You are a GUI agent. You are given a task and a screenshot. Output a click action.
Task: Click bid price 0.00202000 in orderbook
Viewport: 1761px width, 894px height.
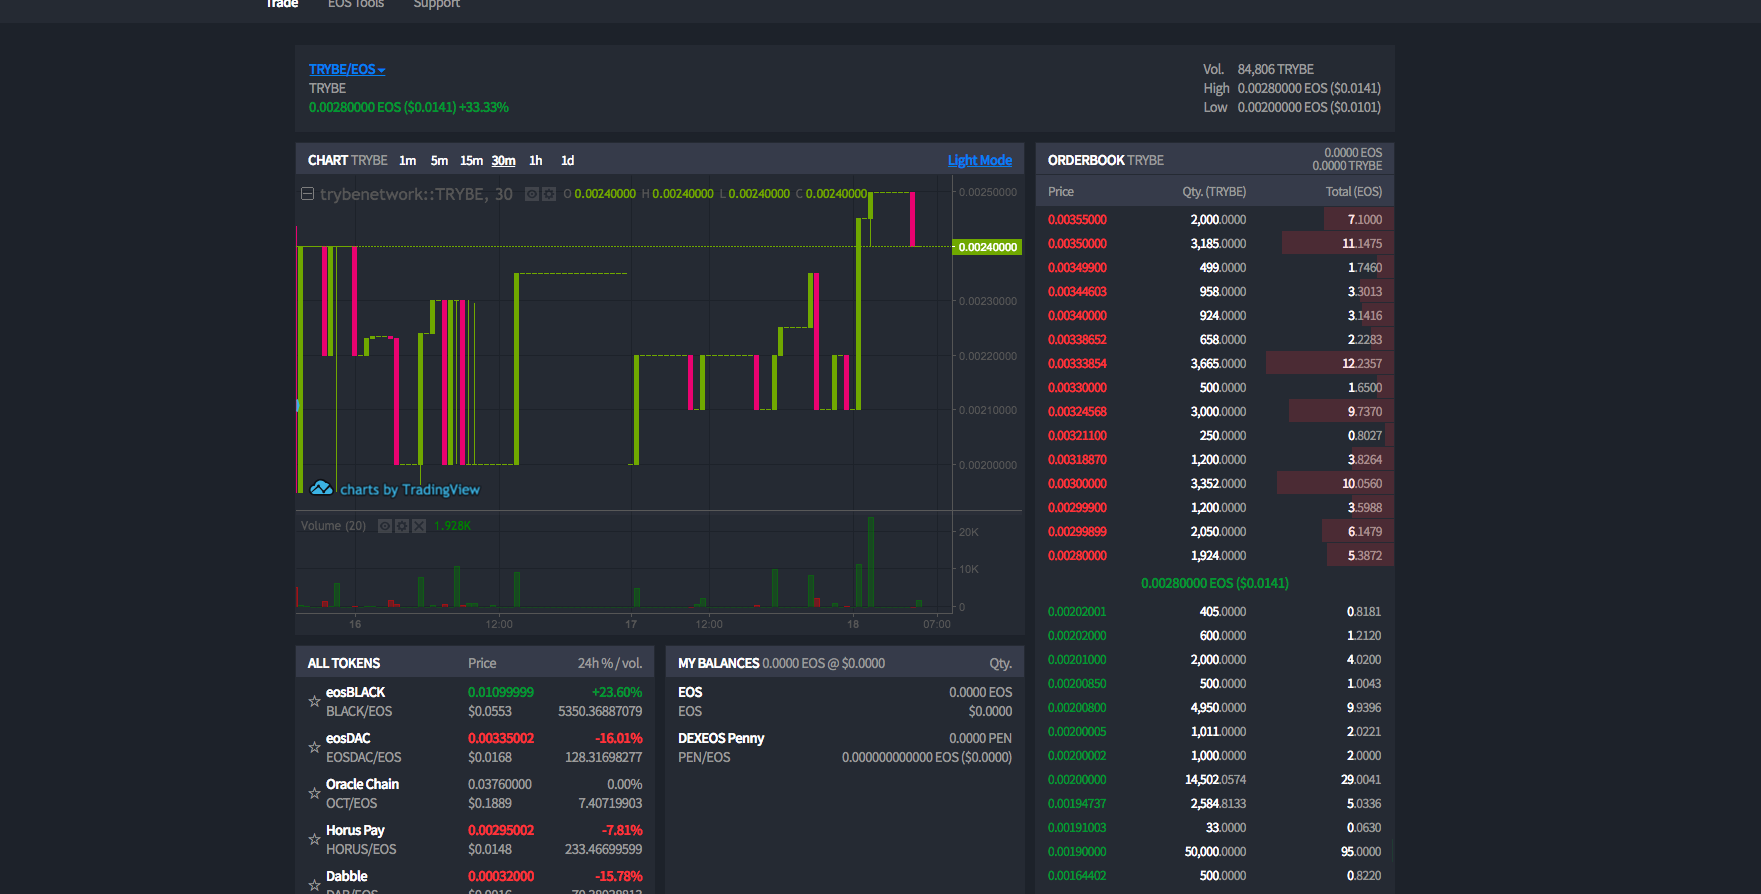coord(1077,636)
